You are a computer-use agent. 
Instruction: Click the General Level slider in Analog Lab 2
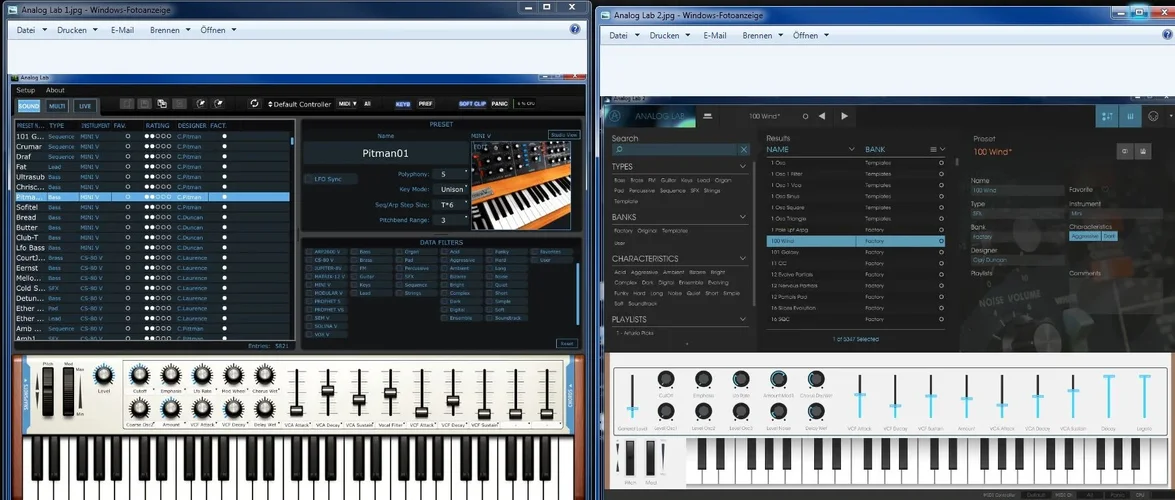click(x=632, y=397)
